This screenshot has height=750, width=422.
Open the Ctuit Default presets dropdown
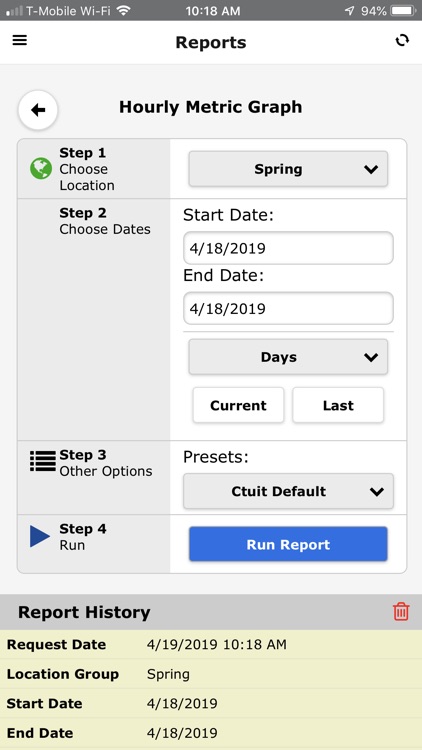[x=288, y=491]
